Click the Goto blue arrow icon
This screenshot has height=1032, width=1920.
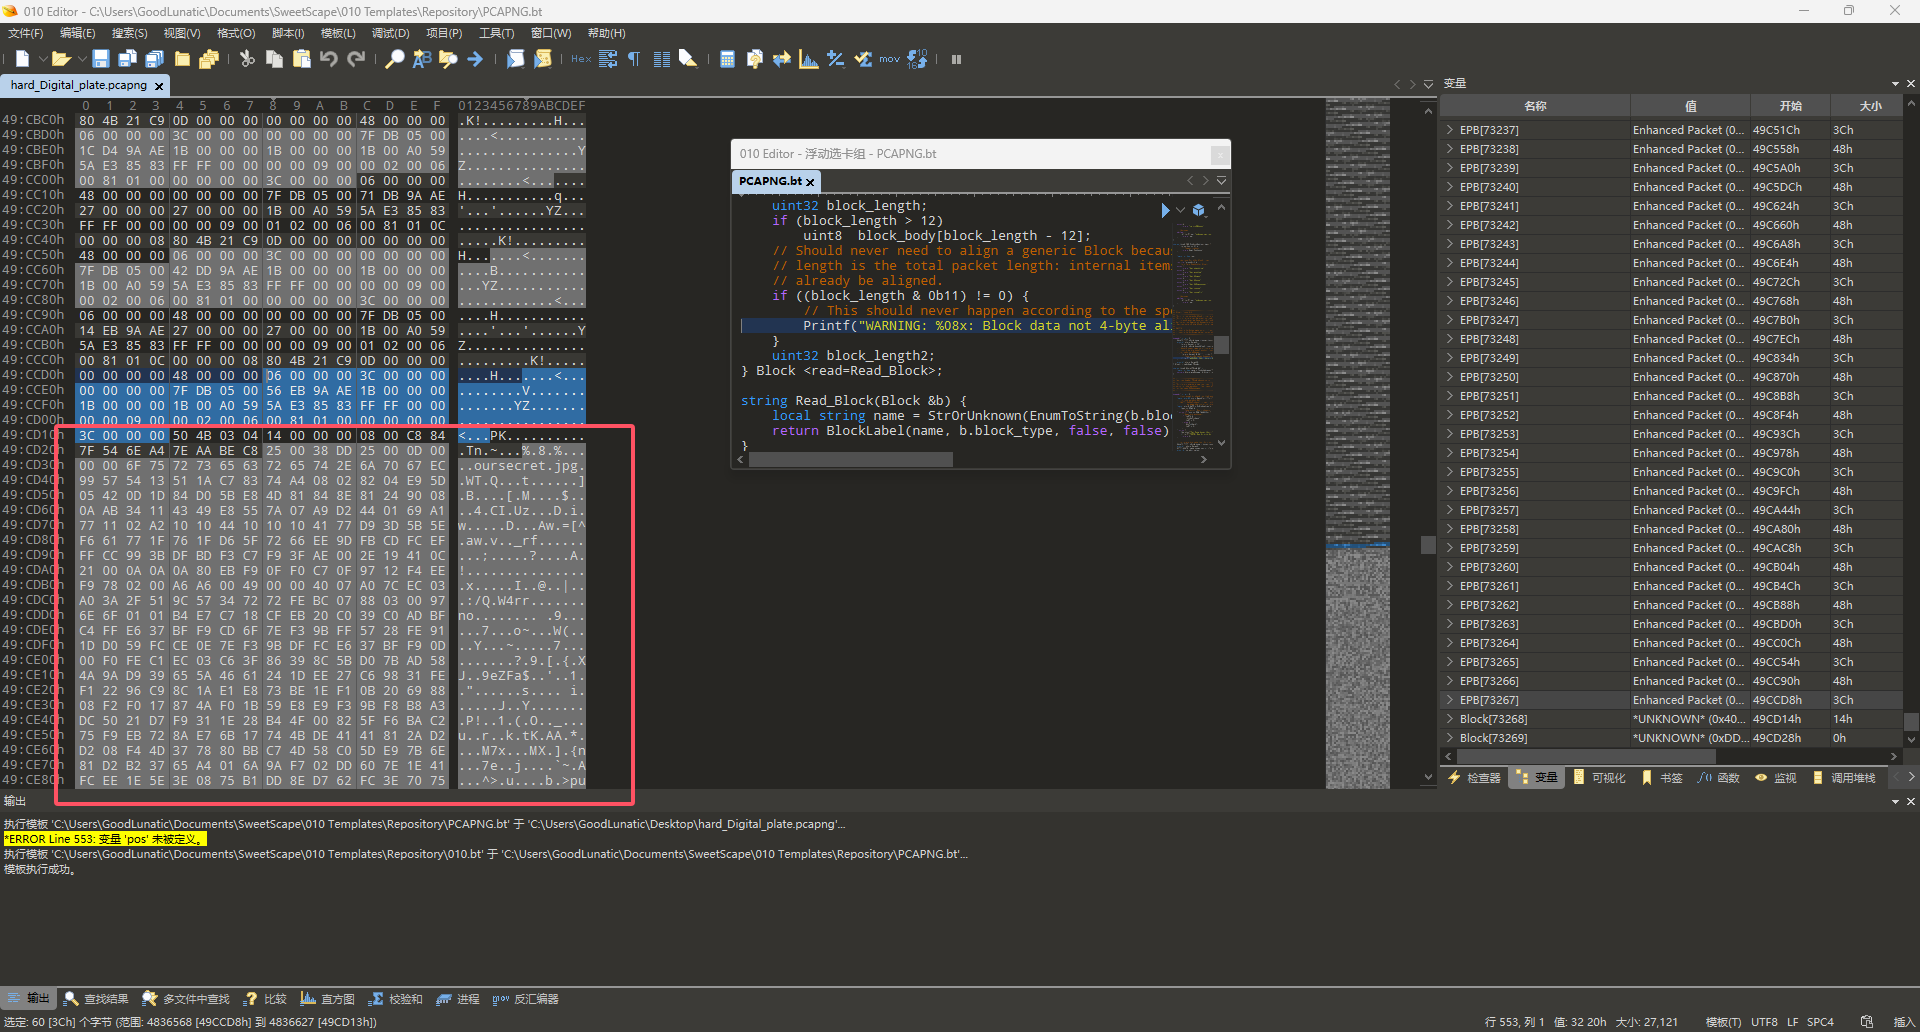click(x=475, y=59)
